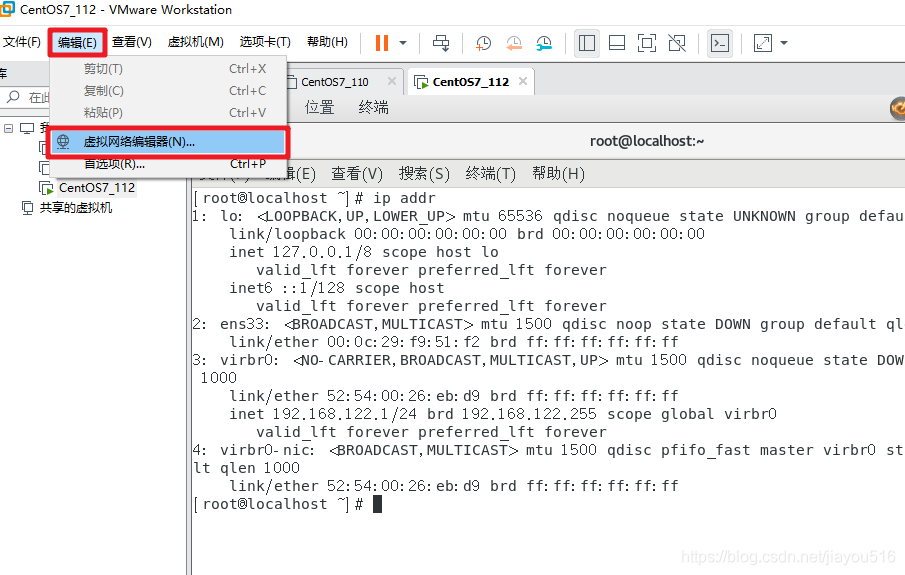Open the 虚拟机(M) menu
905x575 pixels.
[196, 42]
